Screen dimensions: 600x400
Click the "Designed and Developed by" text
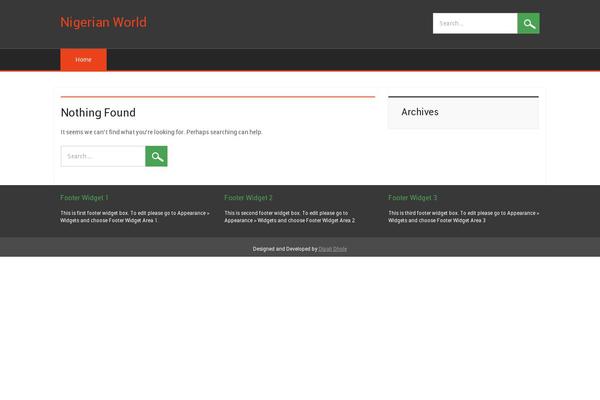[285, 249]
